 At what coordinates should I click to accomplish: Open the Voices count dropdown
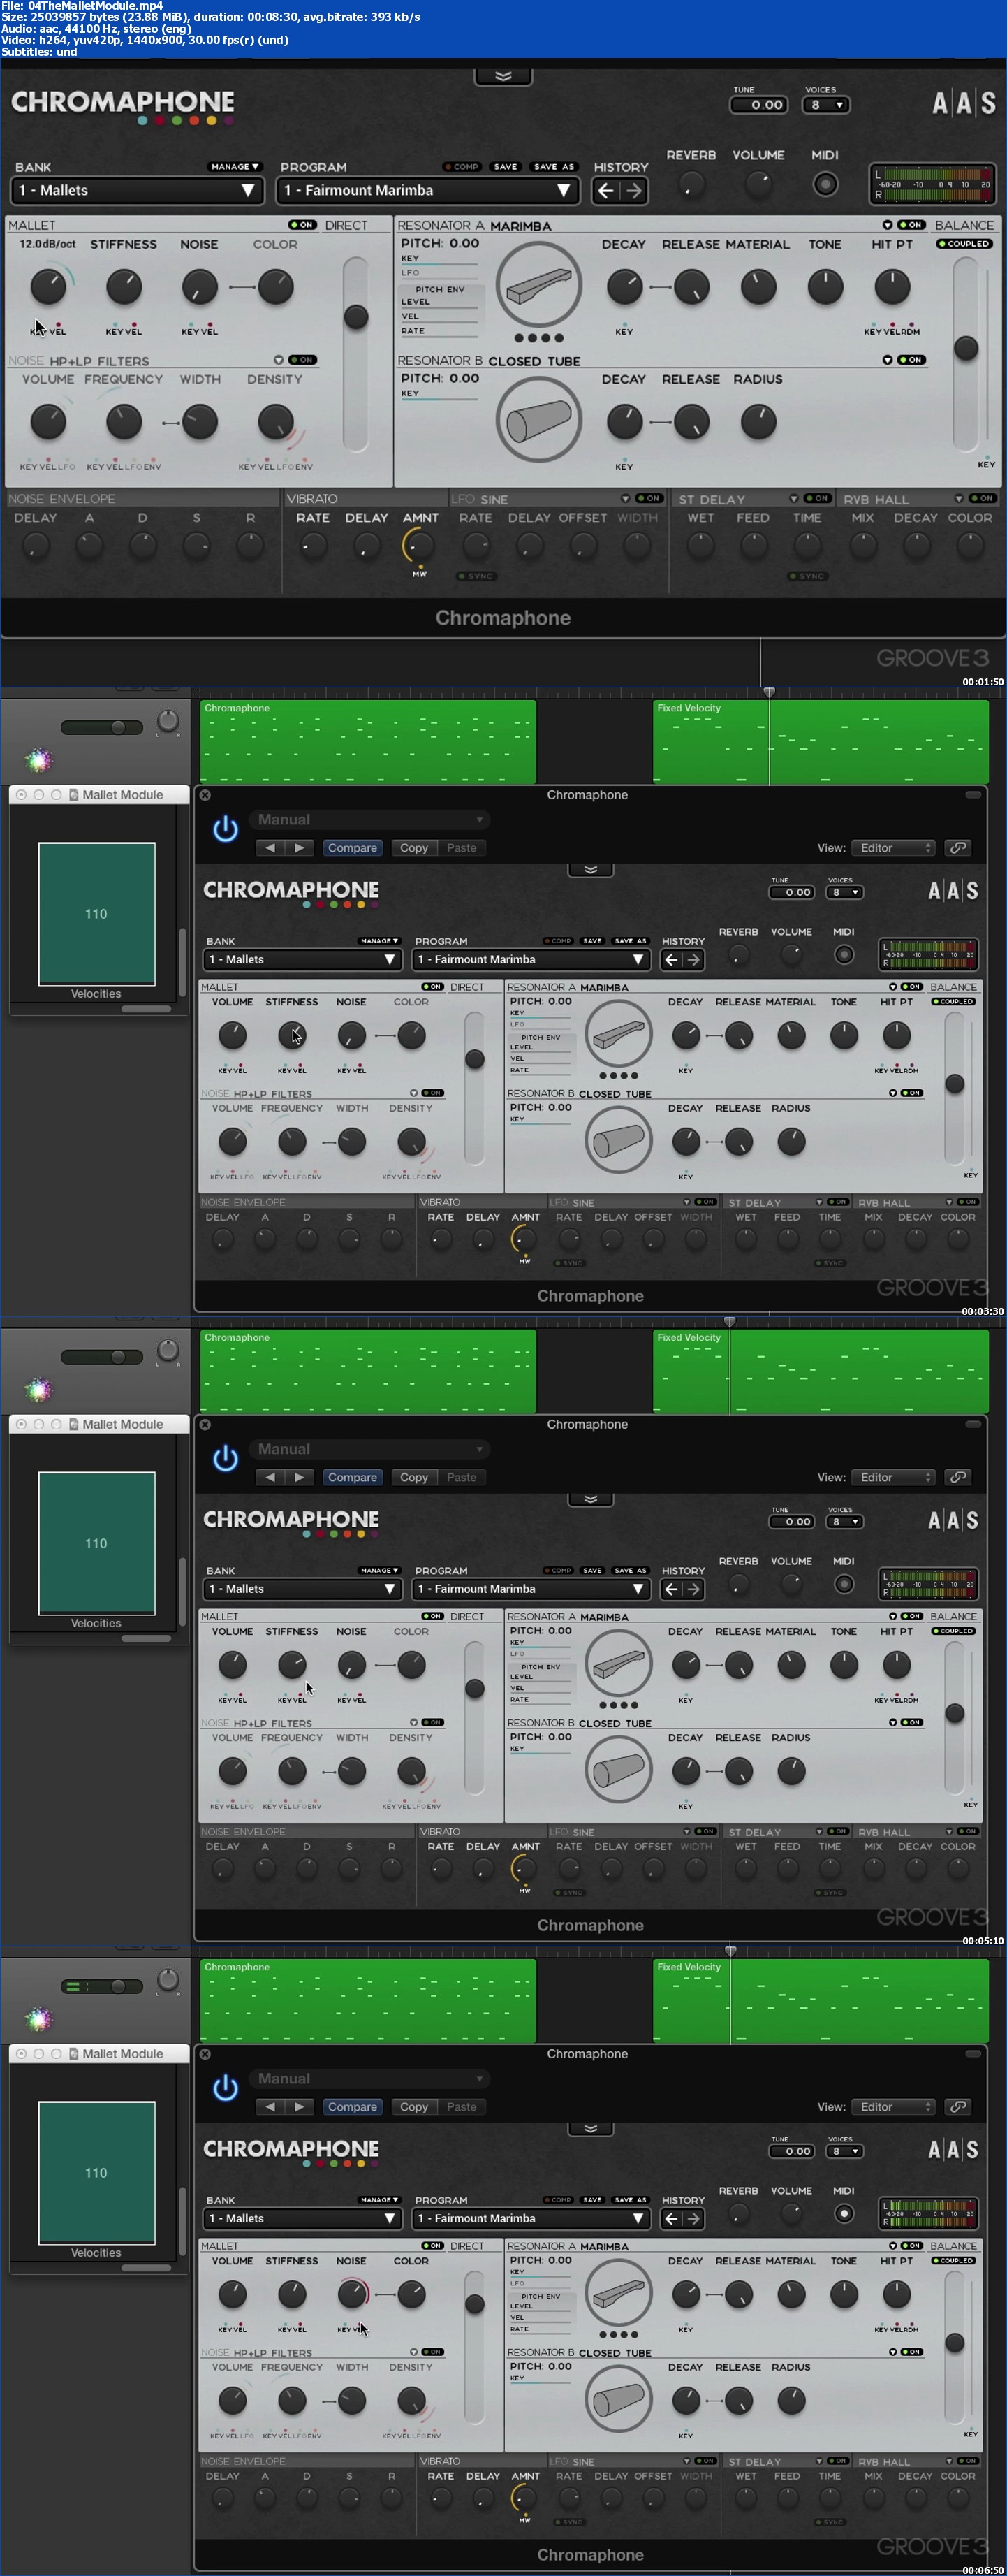(x=826, y=105)
